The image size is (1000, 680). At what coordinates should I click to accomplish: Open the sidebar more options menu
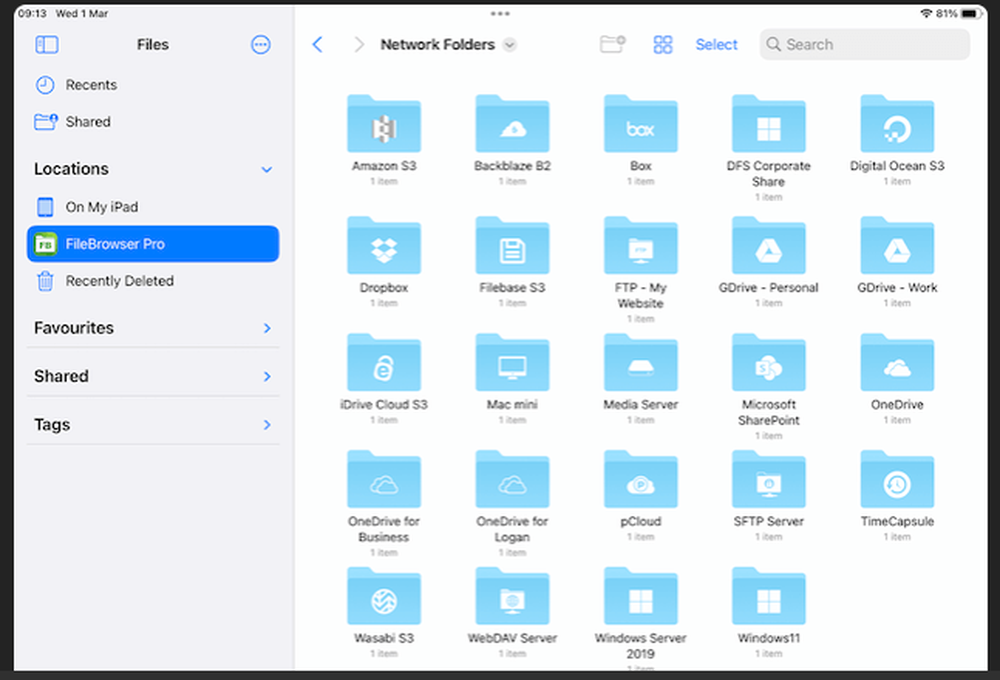pyautogui.click(x=260, y=45)
